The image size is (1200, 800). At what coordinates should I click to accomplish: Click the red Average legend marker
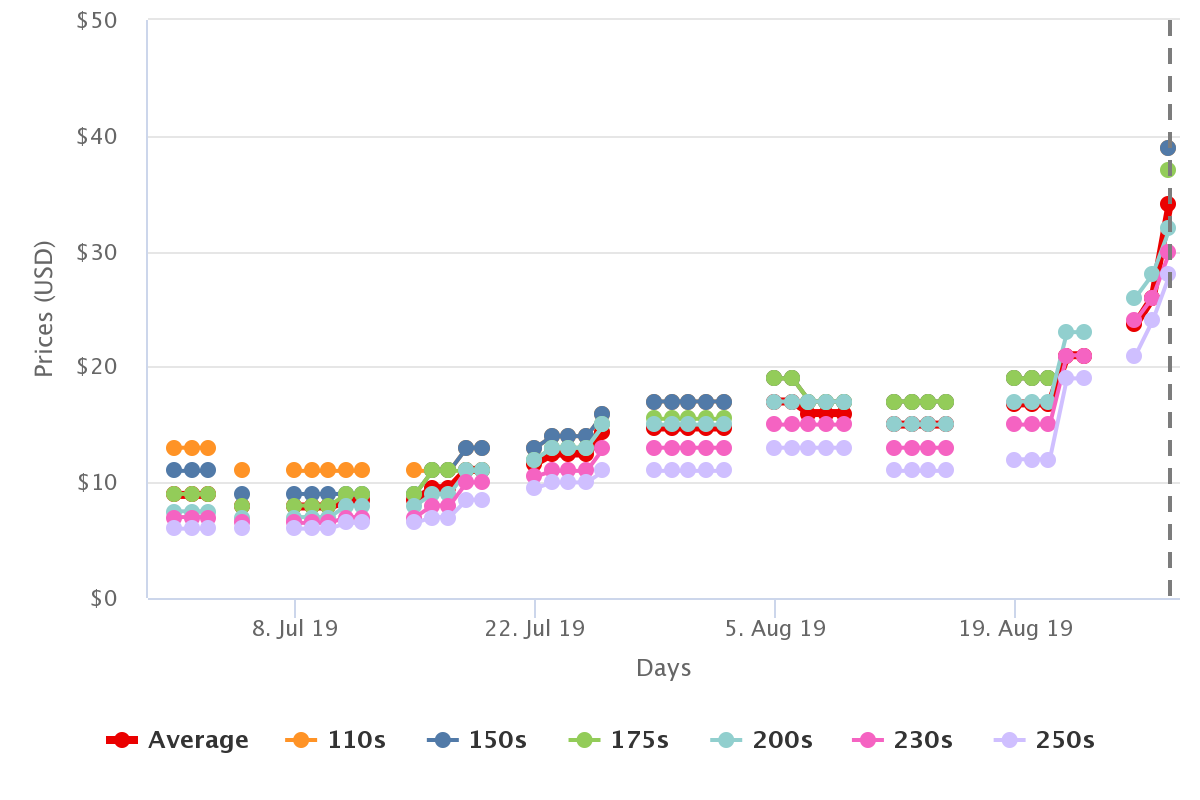click(x=122, y=740)
